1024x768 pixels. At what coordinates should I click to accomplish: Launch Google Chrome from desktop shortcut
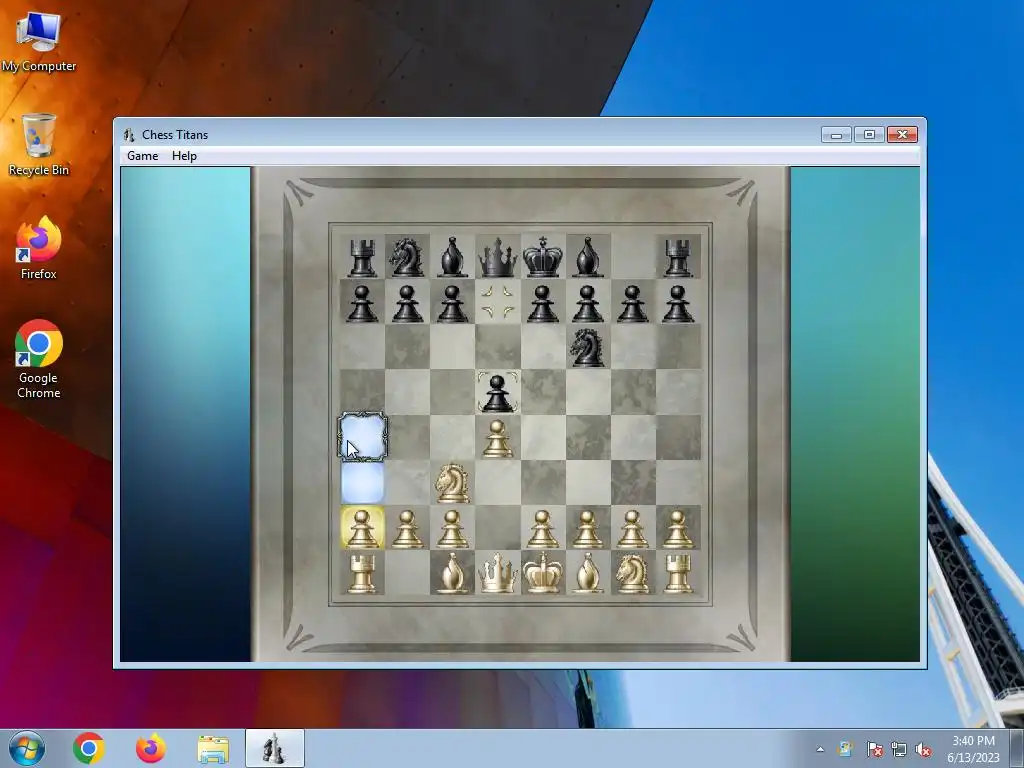[x=39, y=359]
